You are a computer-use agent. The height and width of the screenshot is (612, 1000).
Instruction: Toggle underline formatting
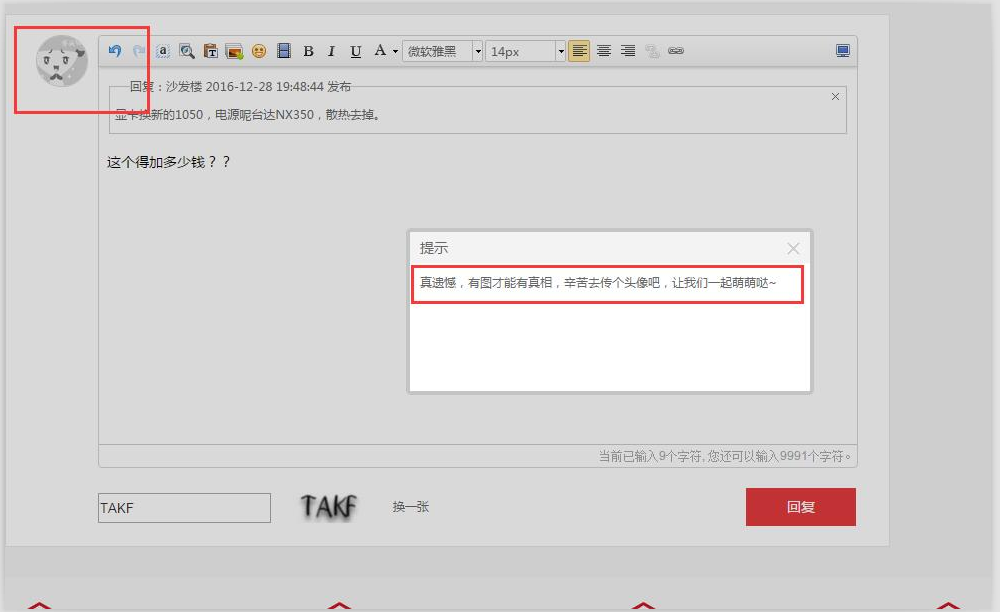[356, 50]
